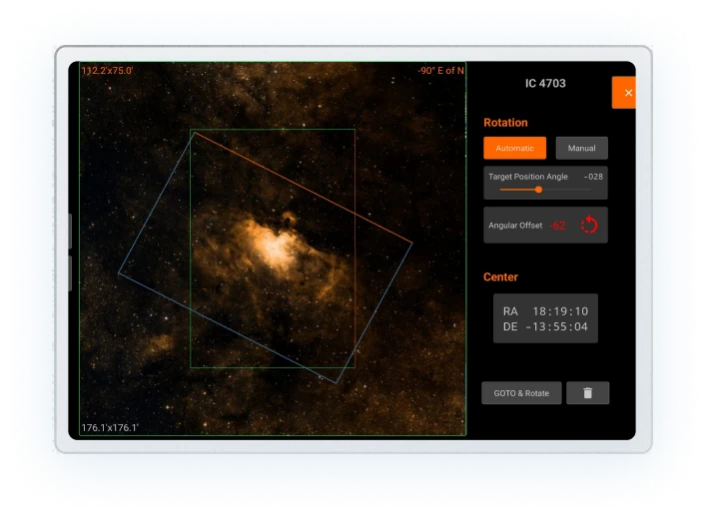Click the -028 target position angle value
The height and width of the screenshot is (518, 707).
[593, 177]
